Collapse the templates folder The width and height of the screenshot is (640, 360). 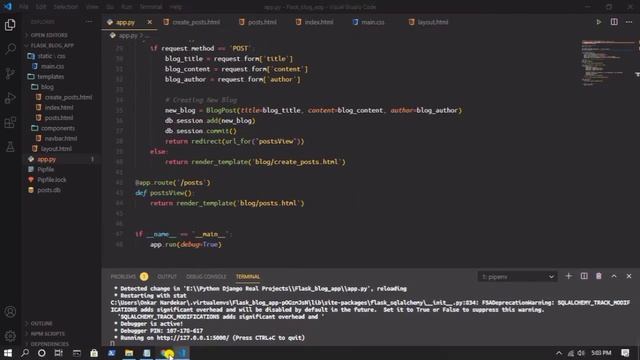pyautogui.click(x=50, y=76)
